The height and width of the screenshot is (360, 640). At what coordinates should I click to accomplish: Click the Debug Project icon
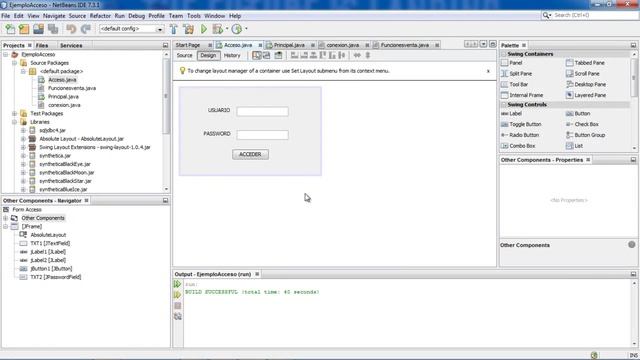[x=218, y=29]
